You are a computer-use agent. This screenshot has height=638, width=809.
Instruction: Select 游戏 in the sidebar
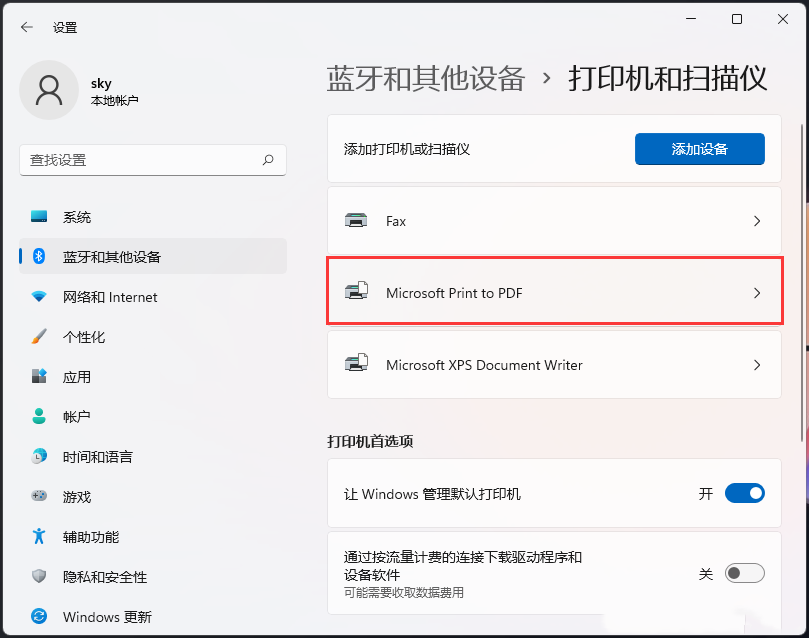[76, 496]
